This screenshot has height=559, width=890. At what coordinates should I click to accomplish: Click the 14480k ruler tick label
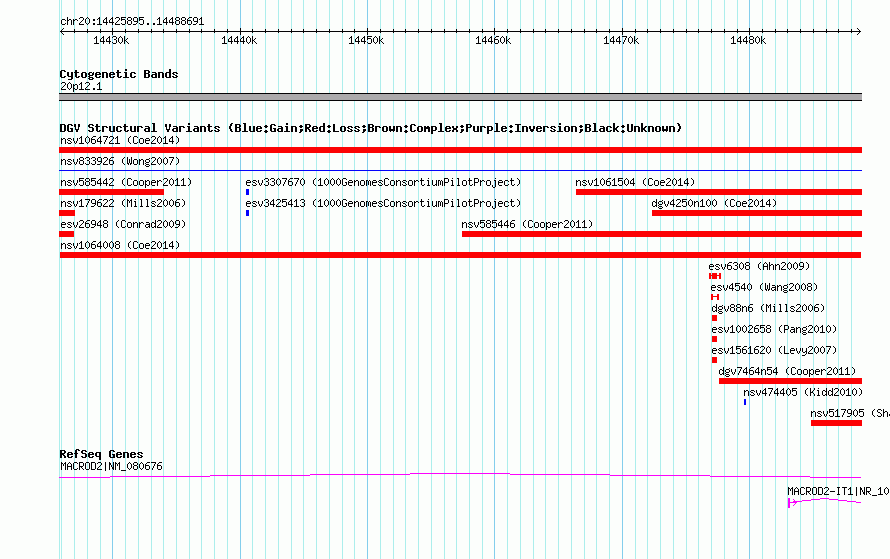pos(748,40)
